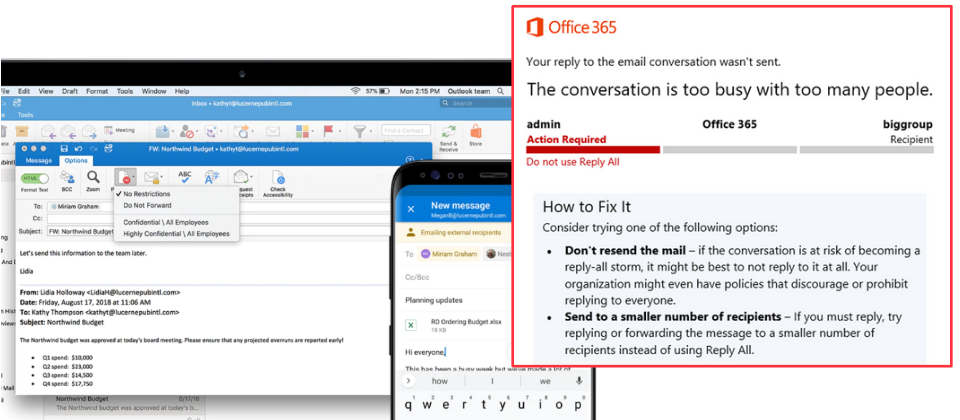Viewport: 960px width, 420px height.
Task: Click the Check Accessibility icon
Action: tap(278, 178)
